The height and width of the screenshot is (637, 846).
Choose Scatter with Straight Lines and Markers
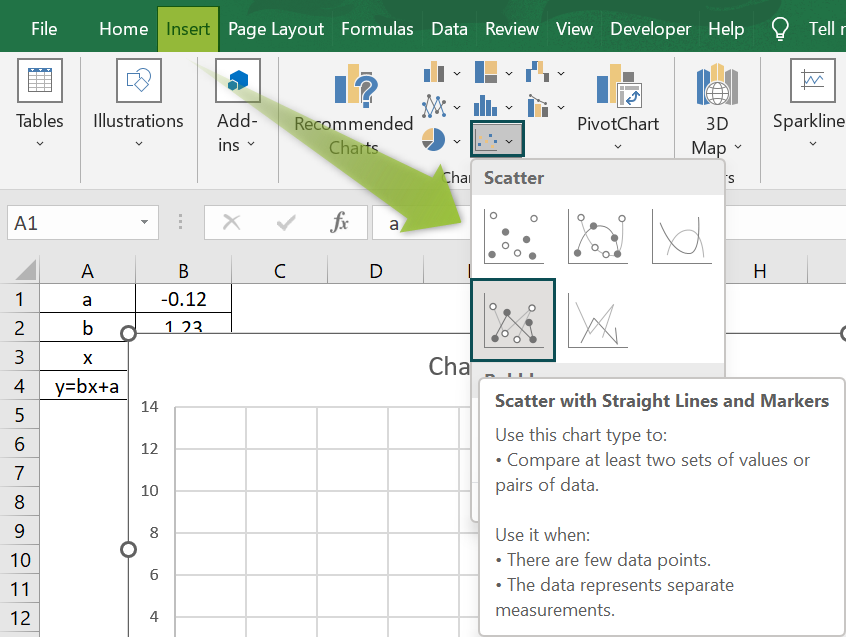pyautogui.click(x=513, y=320)
